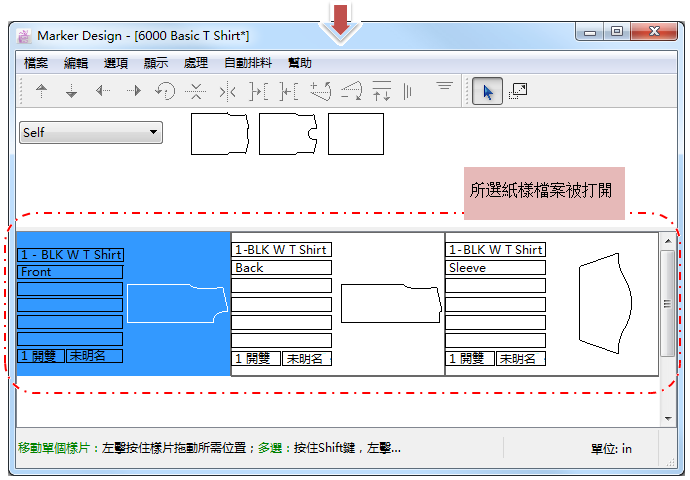Click the flip vertical icon

pos(195,91)
